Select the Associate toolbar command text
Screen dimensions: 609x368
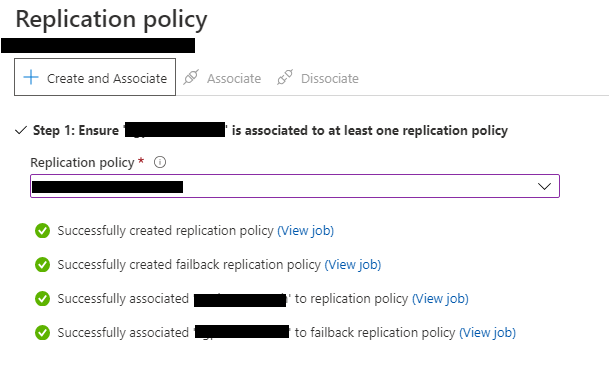[x=234, y=78]
